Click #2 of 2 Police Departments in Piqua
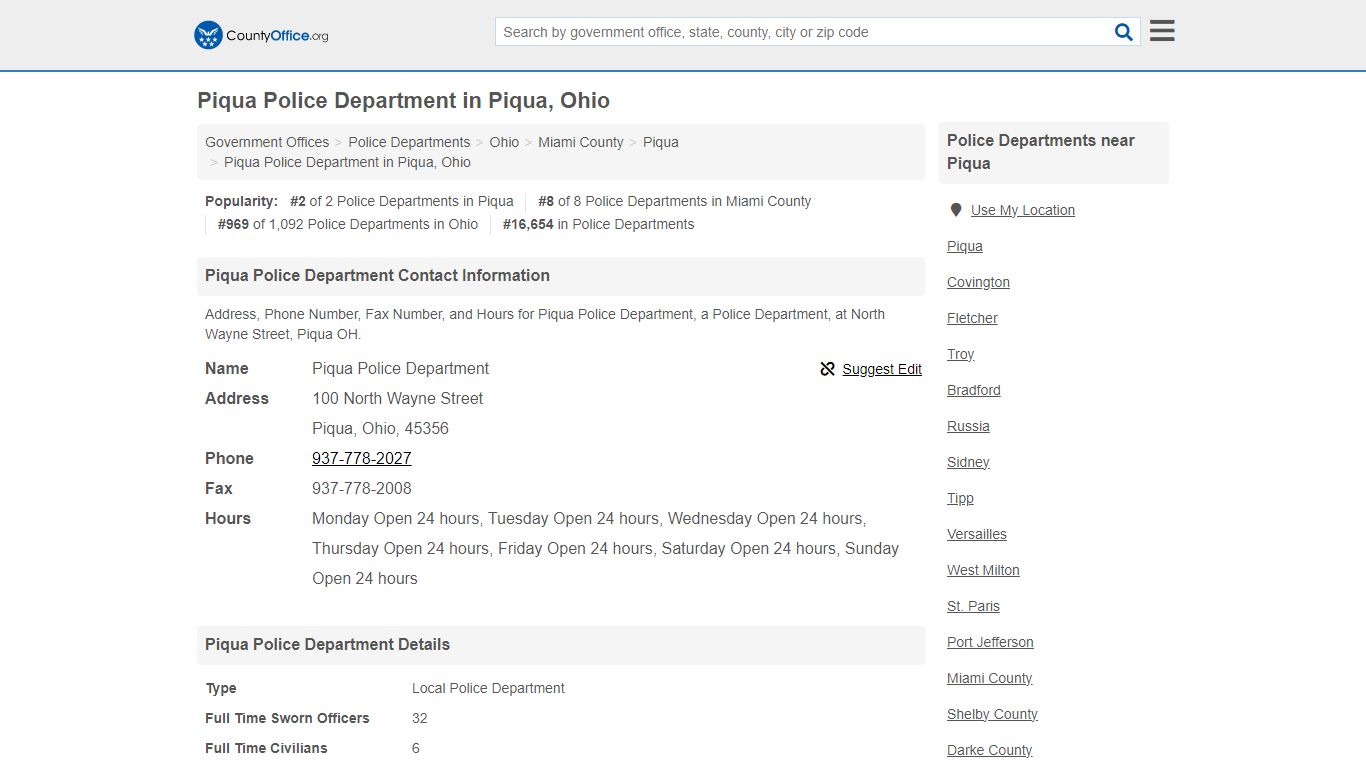Screen dimensions: 1366x768 pyautogui.click(x=402, y=201)
